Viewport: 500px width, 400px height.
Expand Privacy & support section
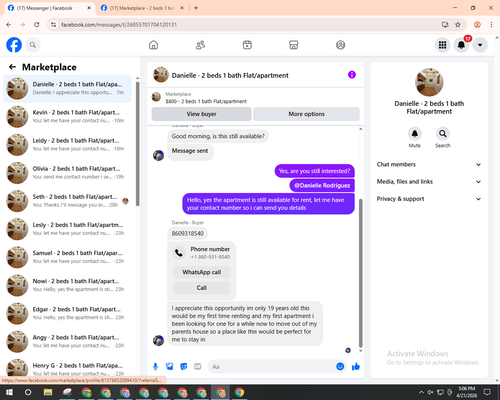point(429,199)
